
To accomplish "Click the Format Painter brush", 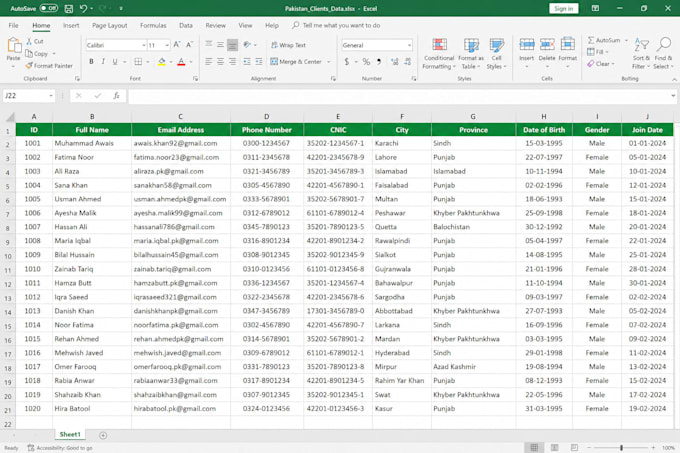I will pos(29,65).
